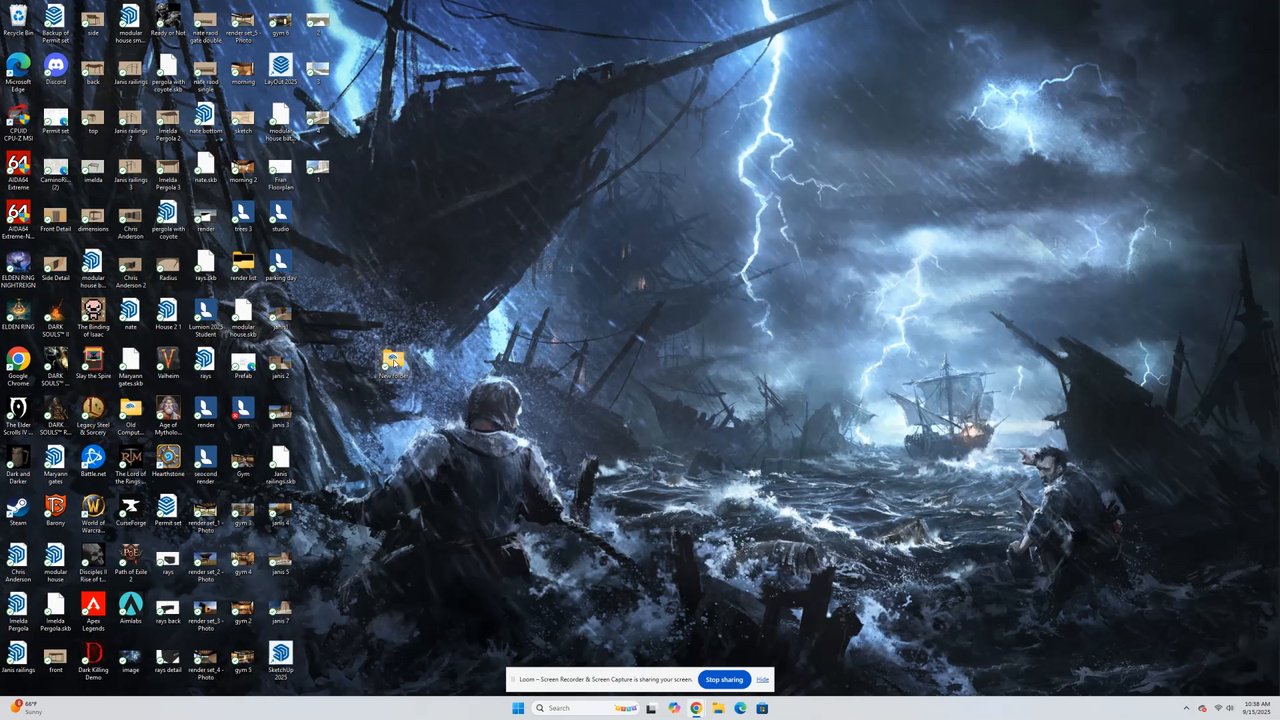The width and height of the screenshot is (1280, 720).
Task: Open the Recycle Bin desktop icon
Action: click(18, 20)
